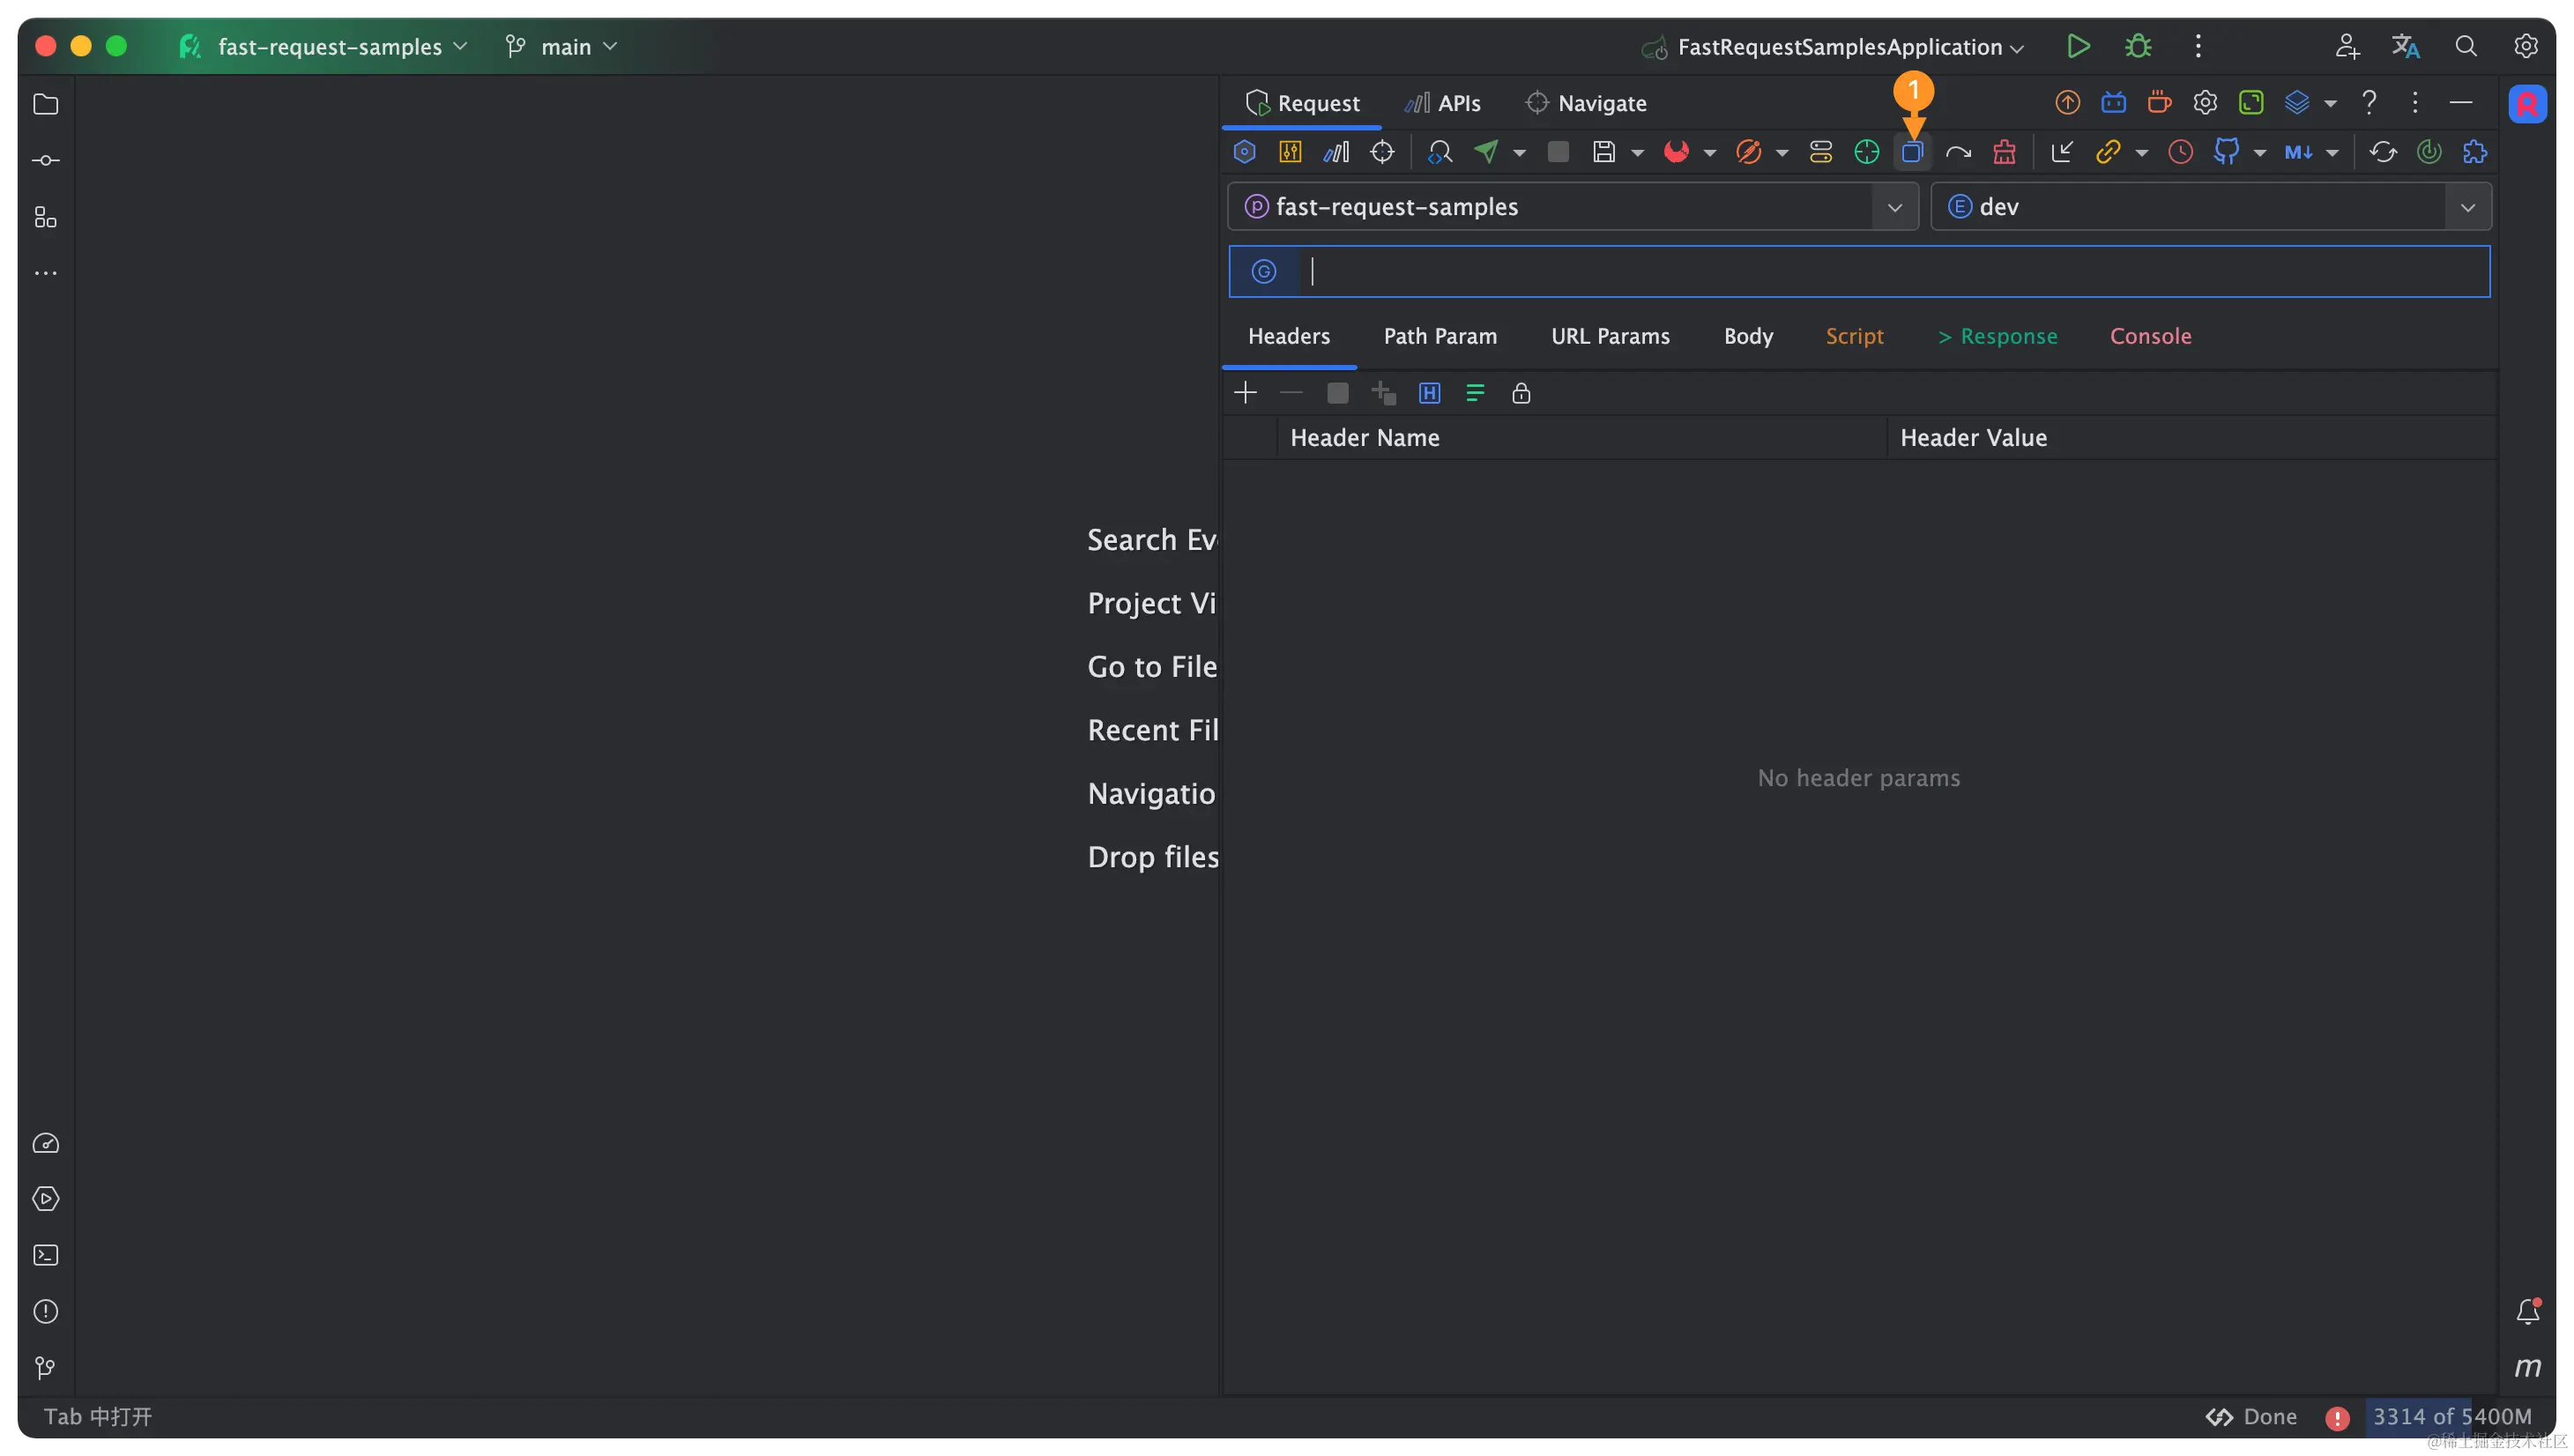2574x1456 pixels.
Task: Open the Postman icon dropdown arrow
Action: click(1782, 153)
